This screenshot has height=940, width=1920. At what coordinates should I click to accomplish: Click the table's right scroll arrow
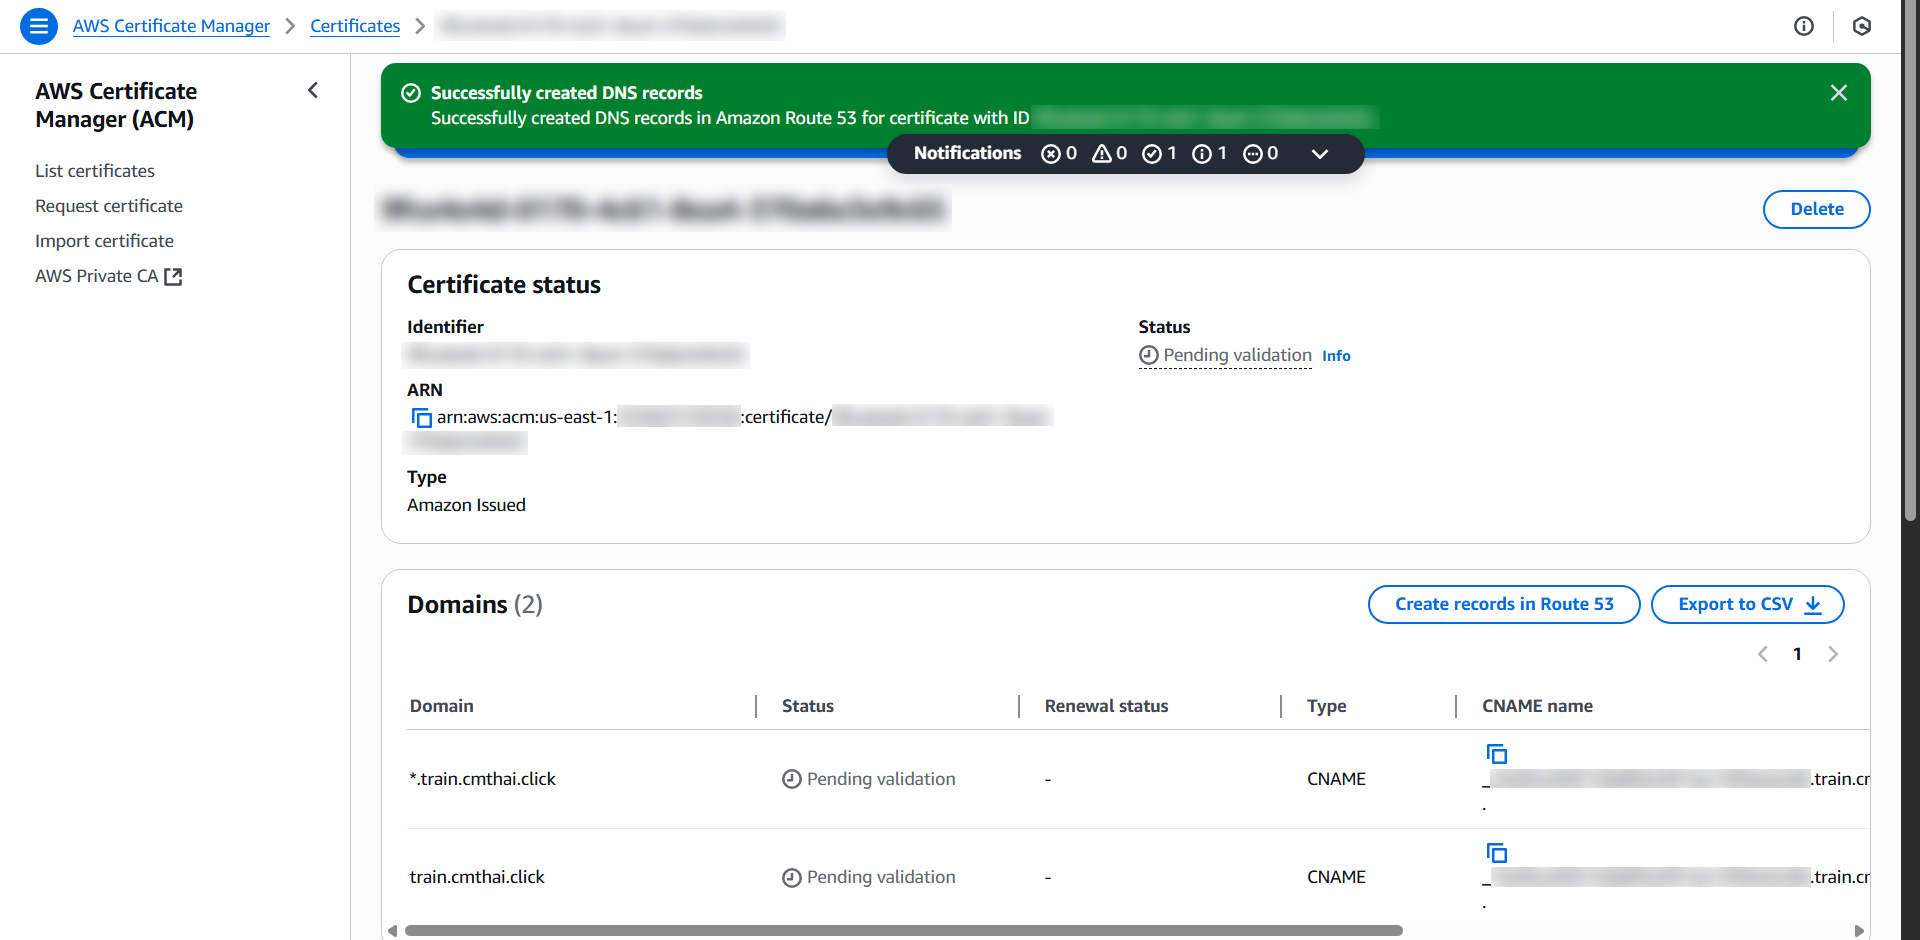(1859, 930)
